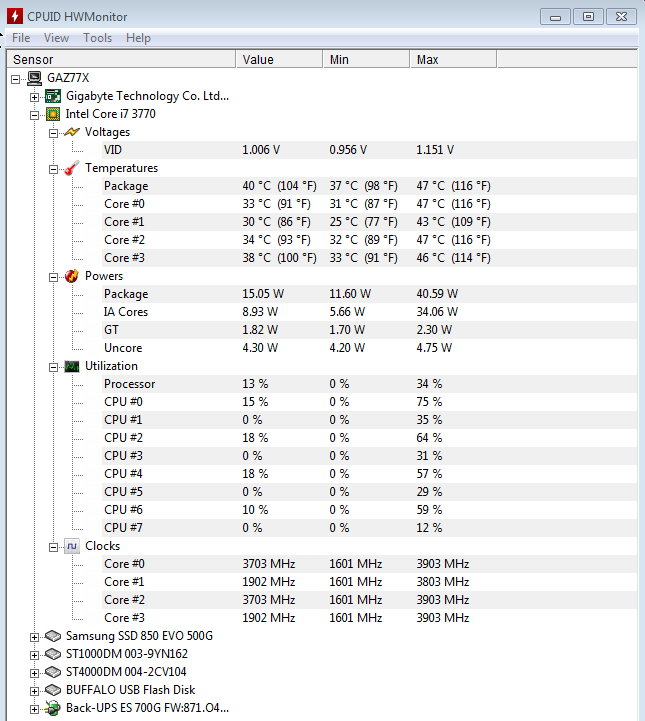Collapse the GAZ77X root node
The width and height of the screenshot is (645, 721).
16,80
